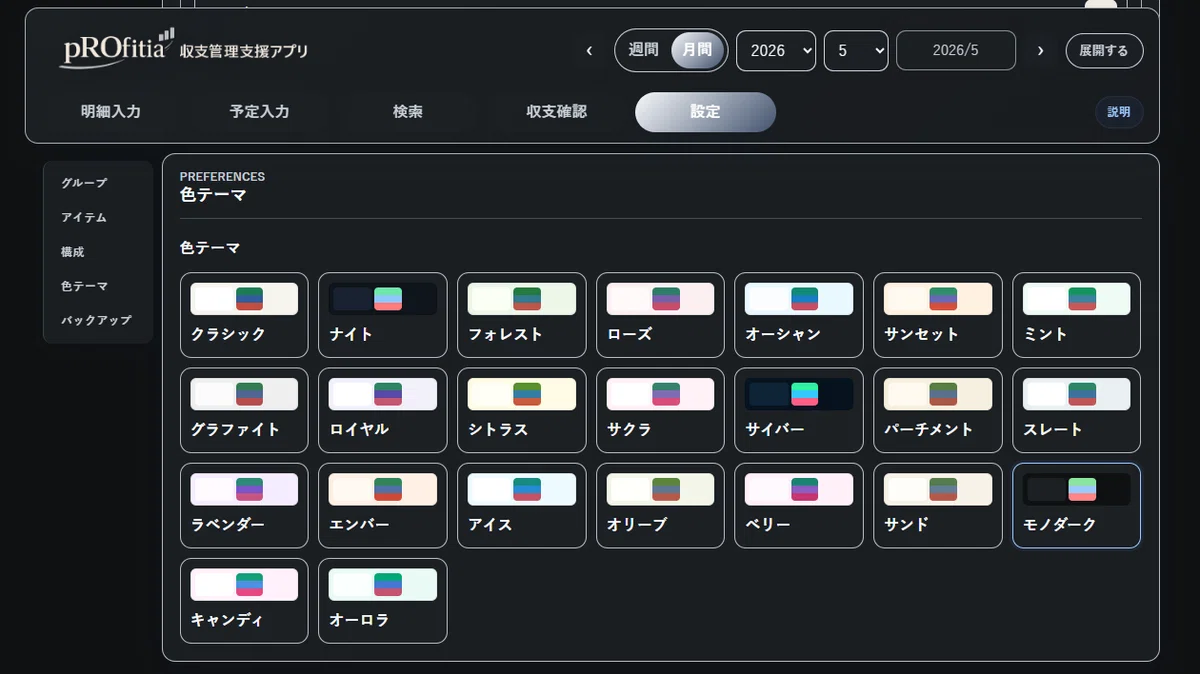Screen dimensions: 1200x674
Task: Click the 2026/5 date field
Action: [x=956, y=50]
